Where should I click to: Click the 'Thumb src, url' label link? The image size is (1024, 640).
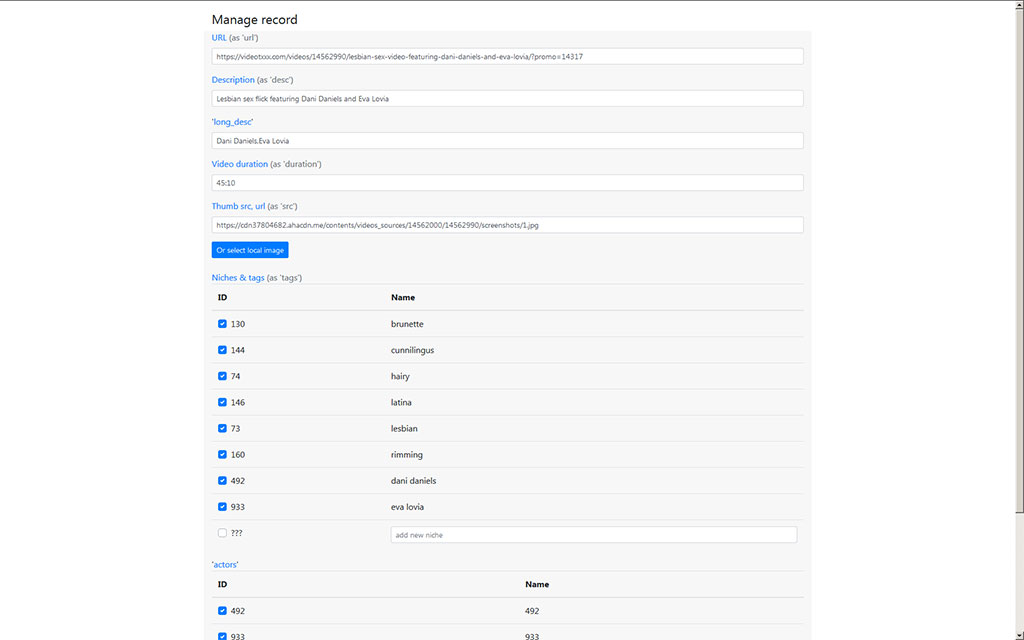238,206
